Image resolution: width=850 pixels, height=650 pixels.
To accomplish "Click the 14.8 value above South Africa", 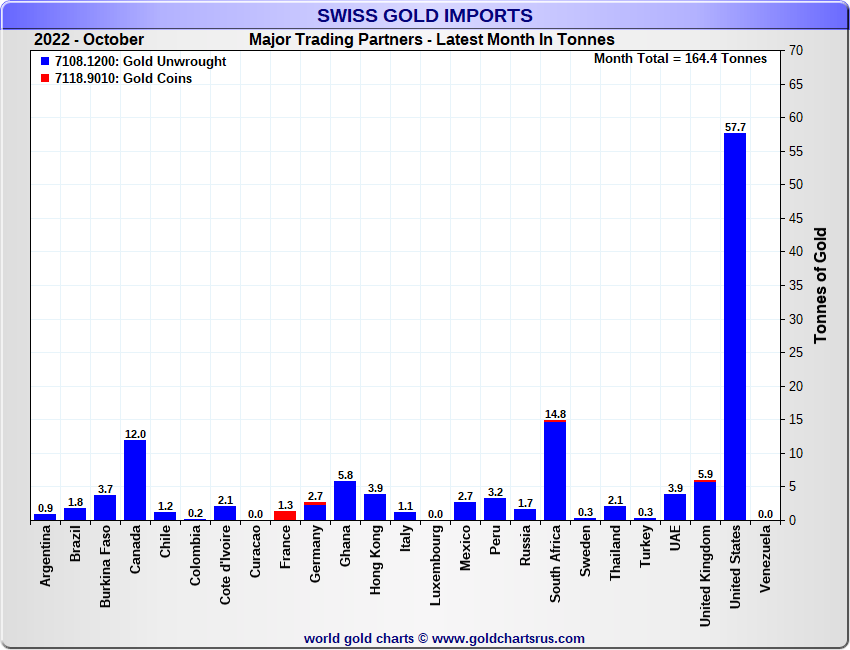I will [x=555, y=414].
